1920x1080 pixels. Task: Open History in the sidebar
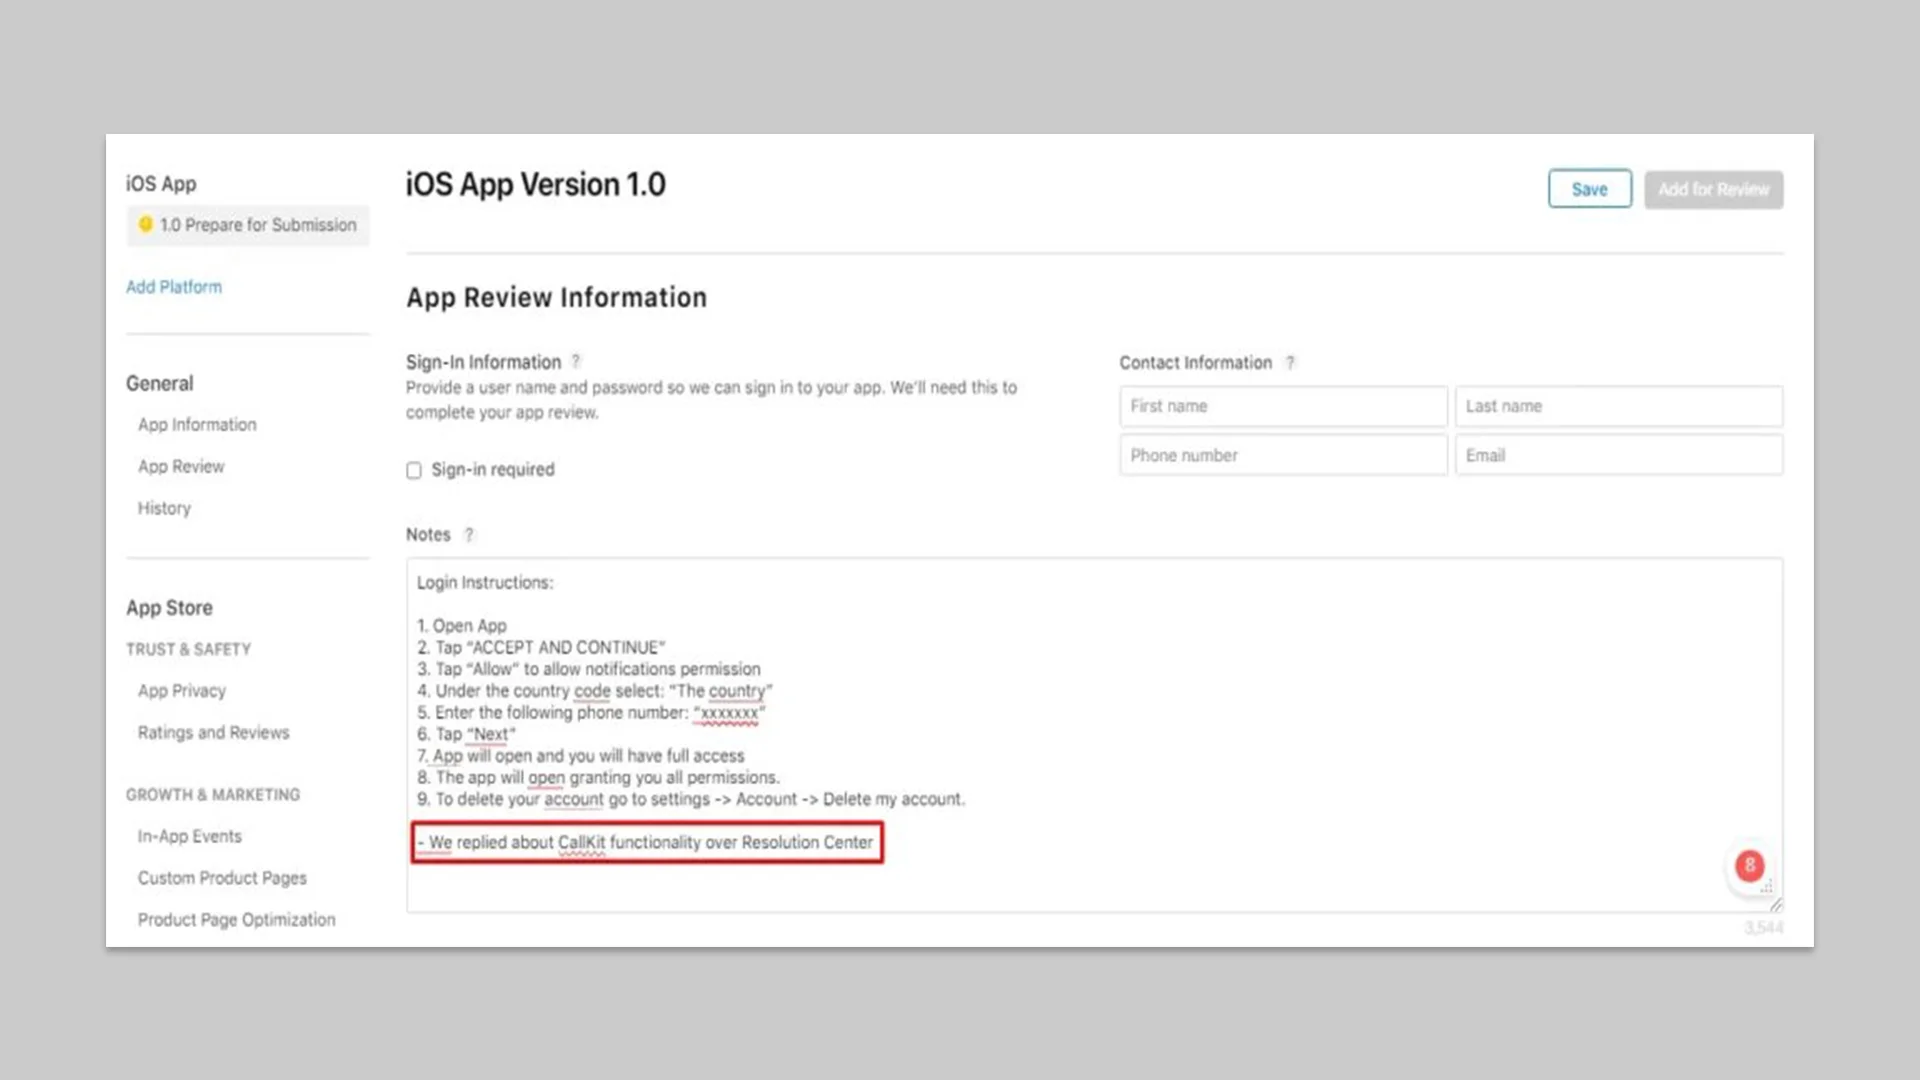click(x=164, y=508)
